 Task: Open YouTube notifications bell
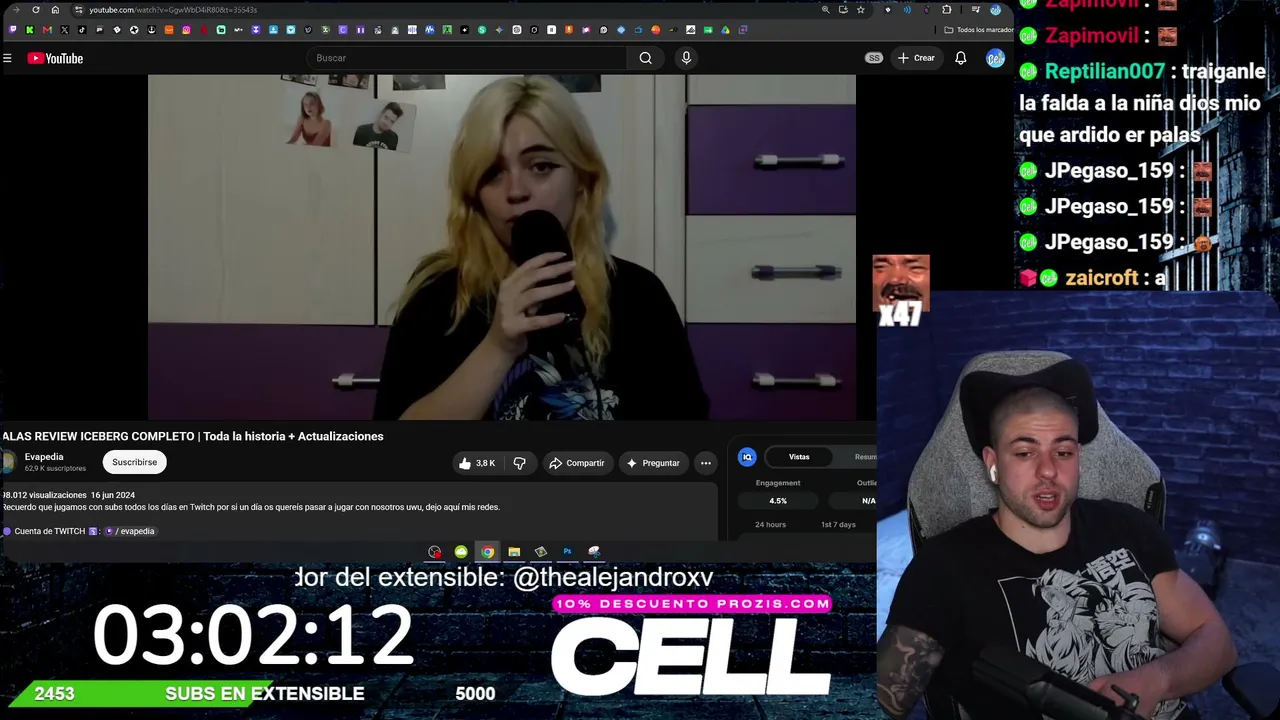[961, 58]
